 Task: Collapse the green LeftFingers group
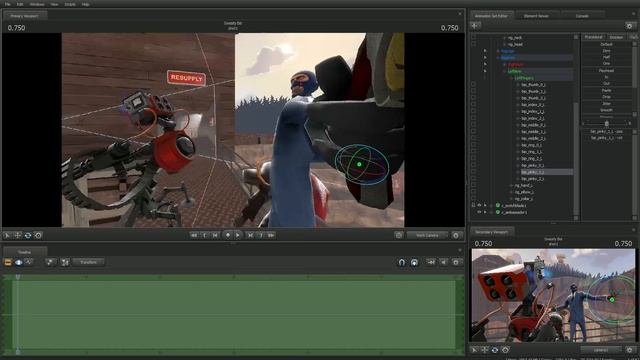click(x=511, y=78)
